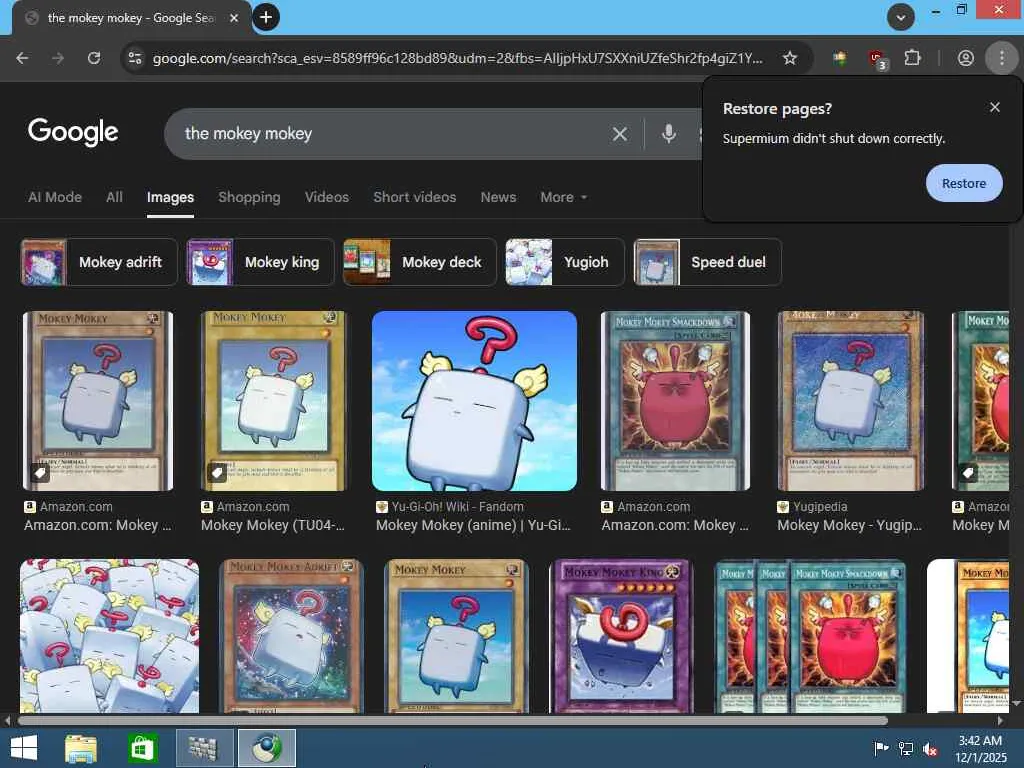The width and height of the screenshot is (1024, 768).
Task: Expand the More dropdown
Action: (563, 197)
